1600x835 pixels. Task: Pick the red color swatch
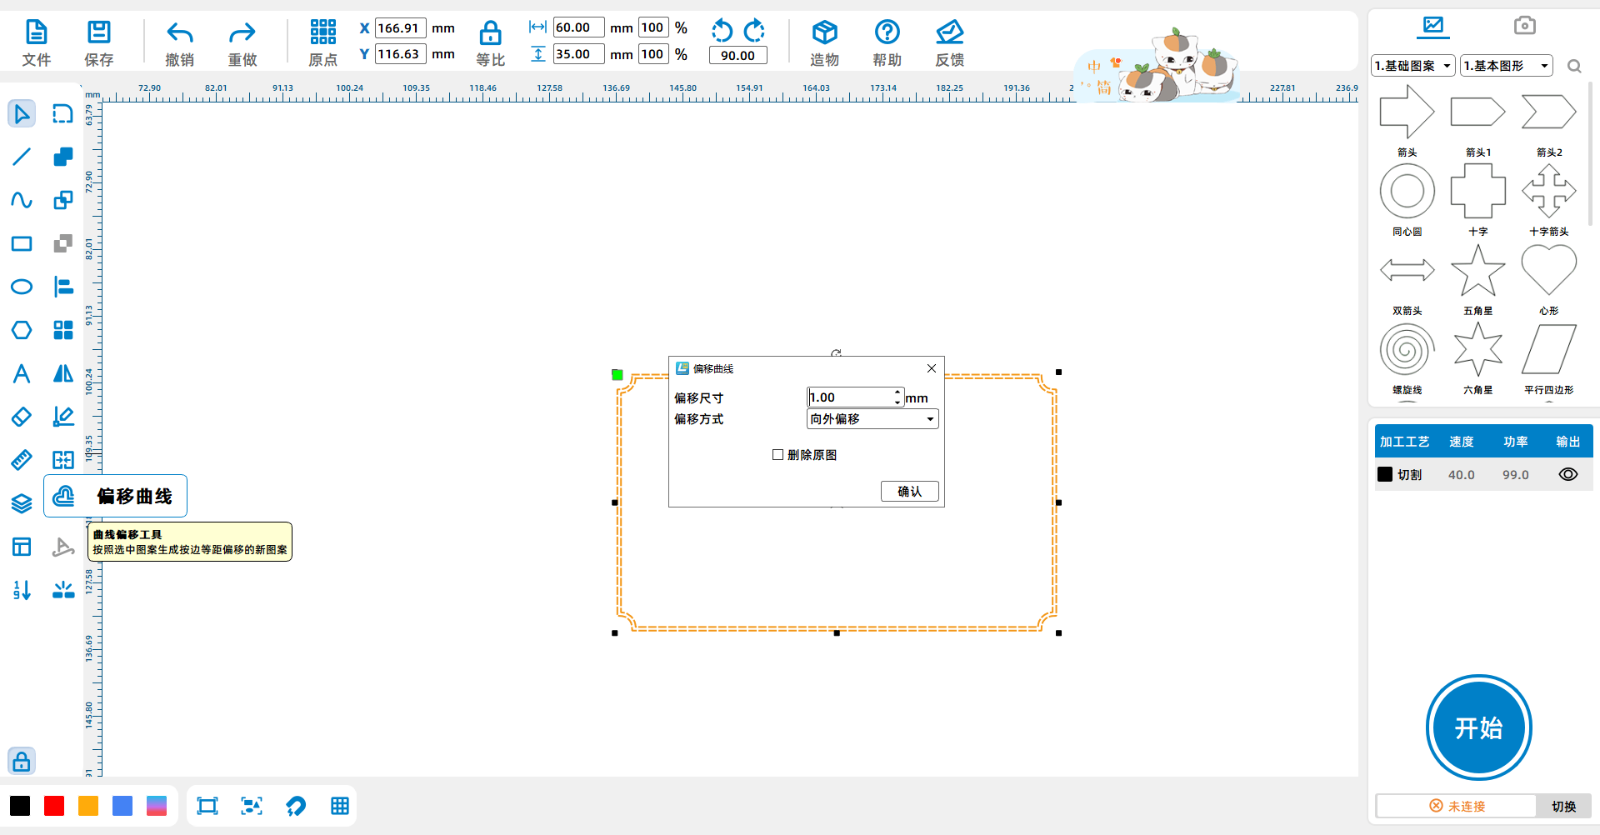coord(54,806)
